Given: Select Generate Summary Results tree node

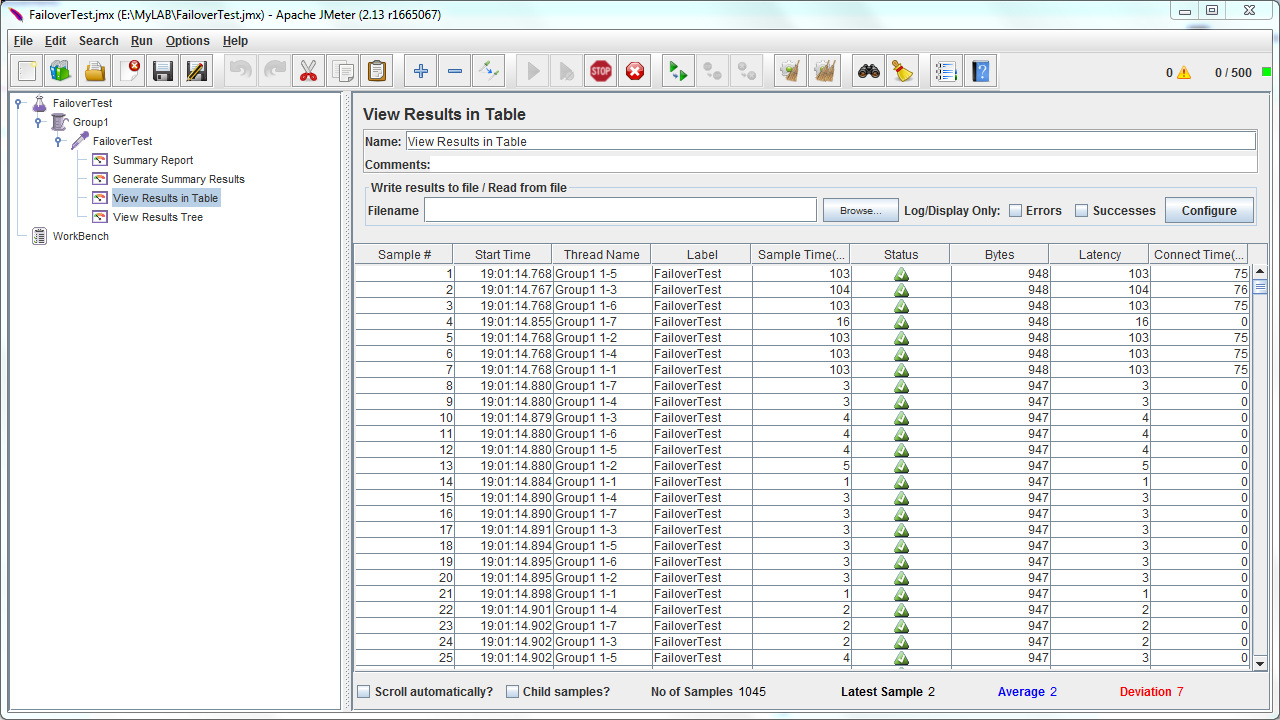Looking at the screenshot, I should pyautogui.click(x=179, y=179).
